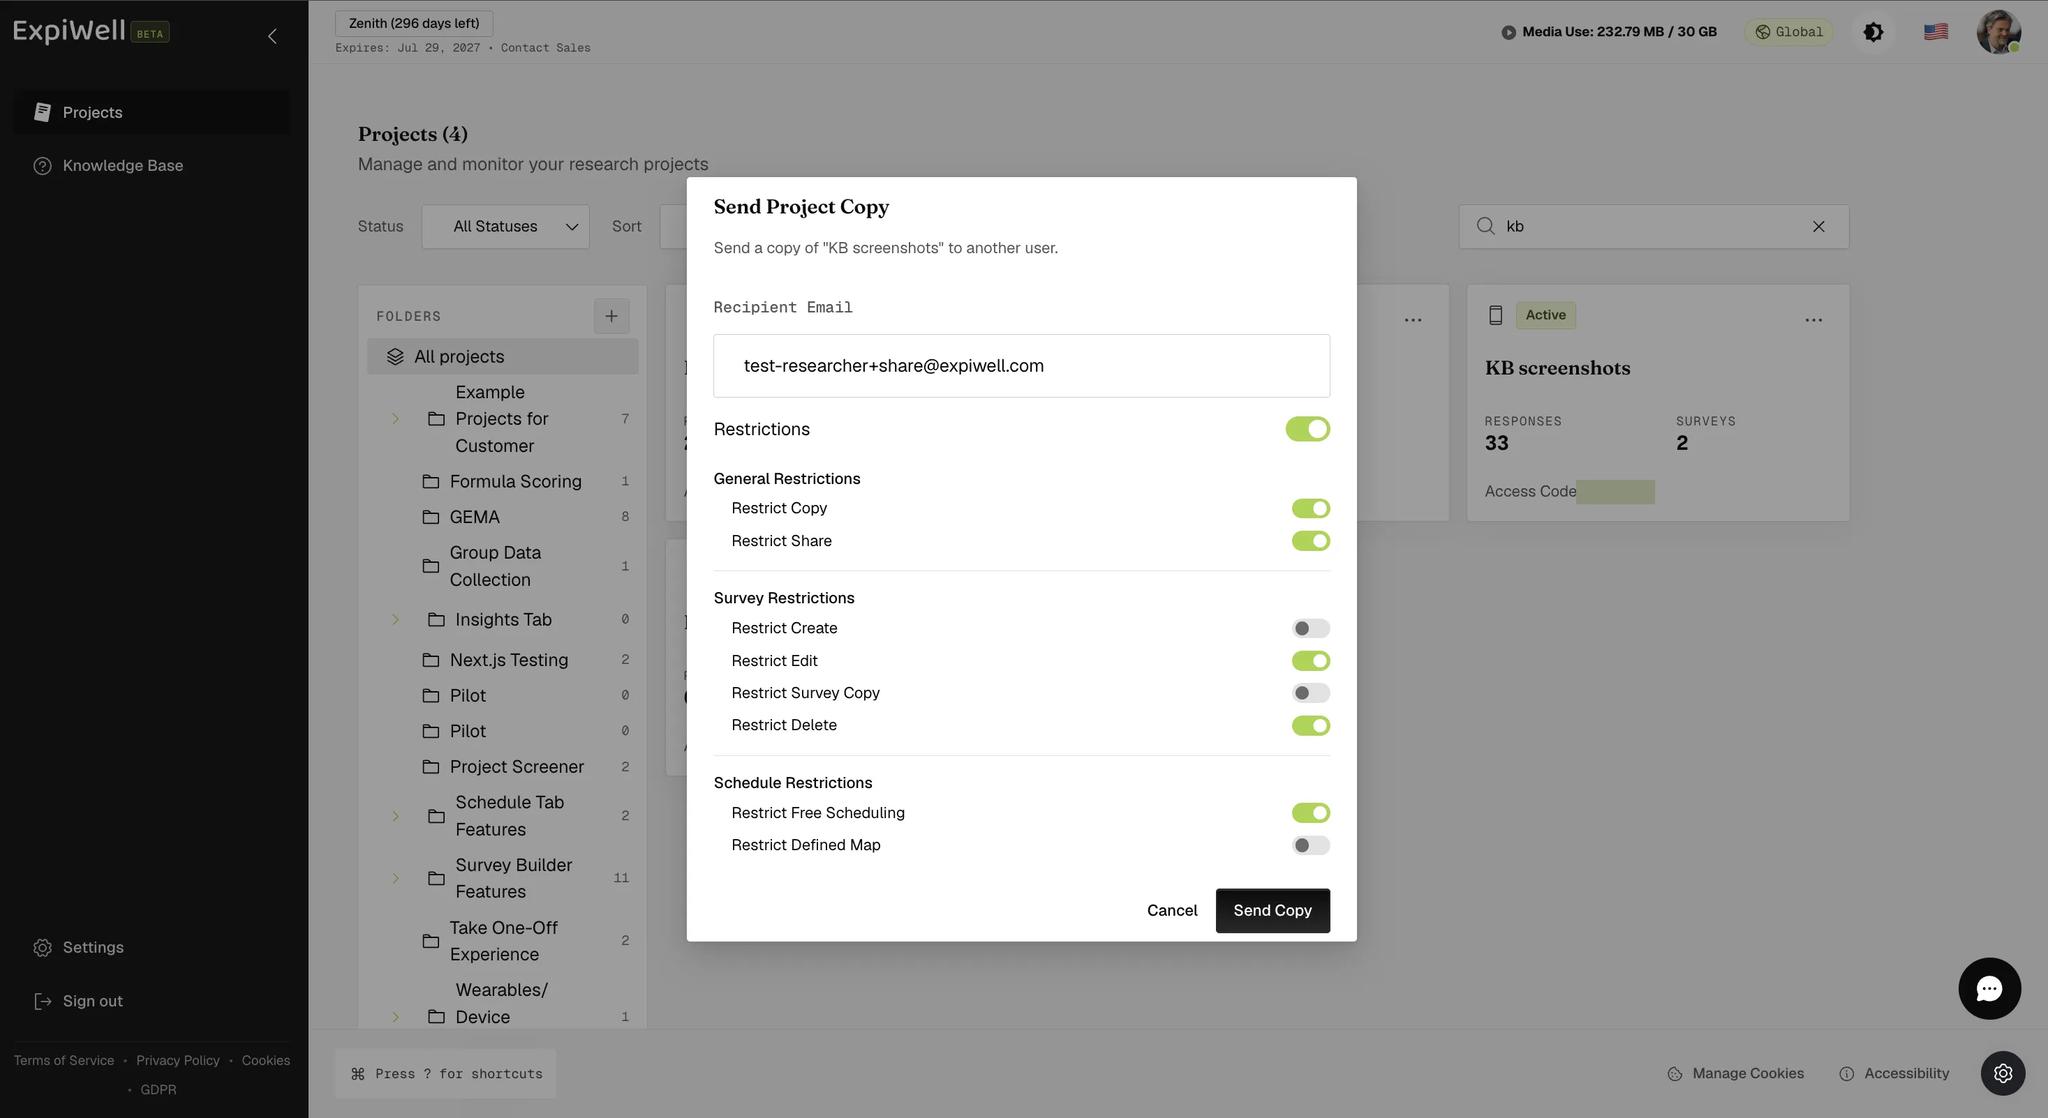This screenshot has width=2048, height=1118.
Task: Disable Restrict Free Scheduling toggle
Action: click(x=1311, y=813)
